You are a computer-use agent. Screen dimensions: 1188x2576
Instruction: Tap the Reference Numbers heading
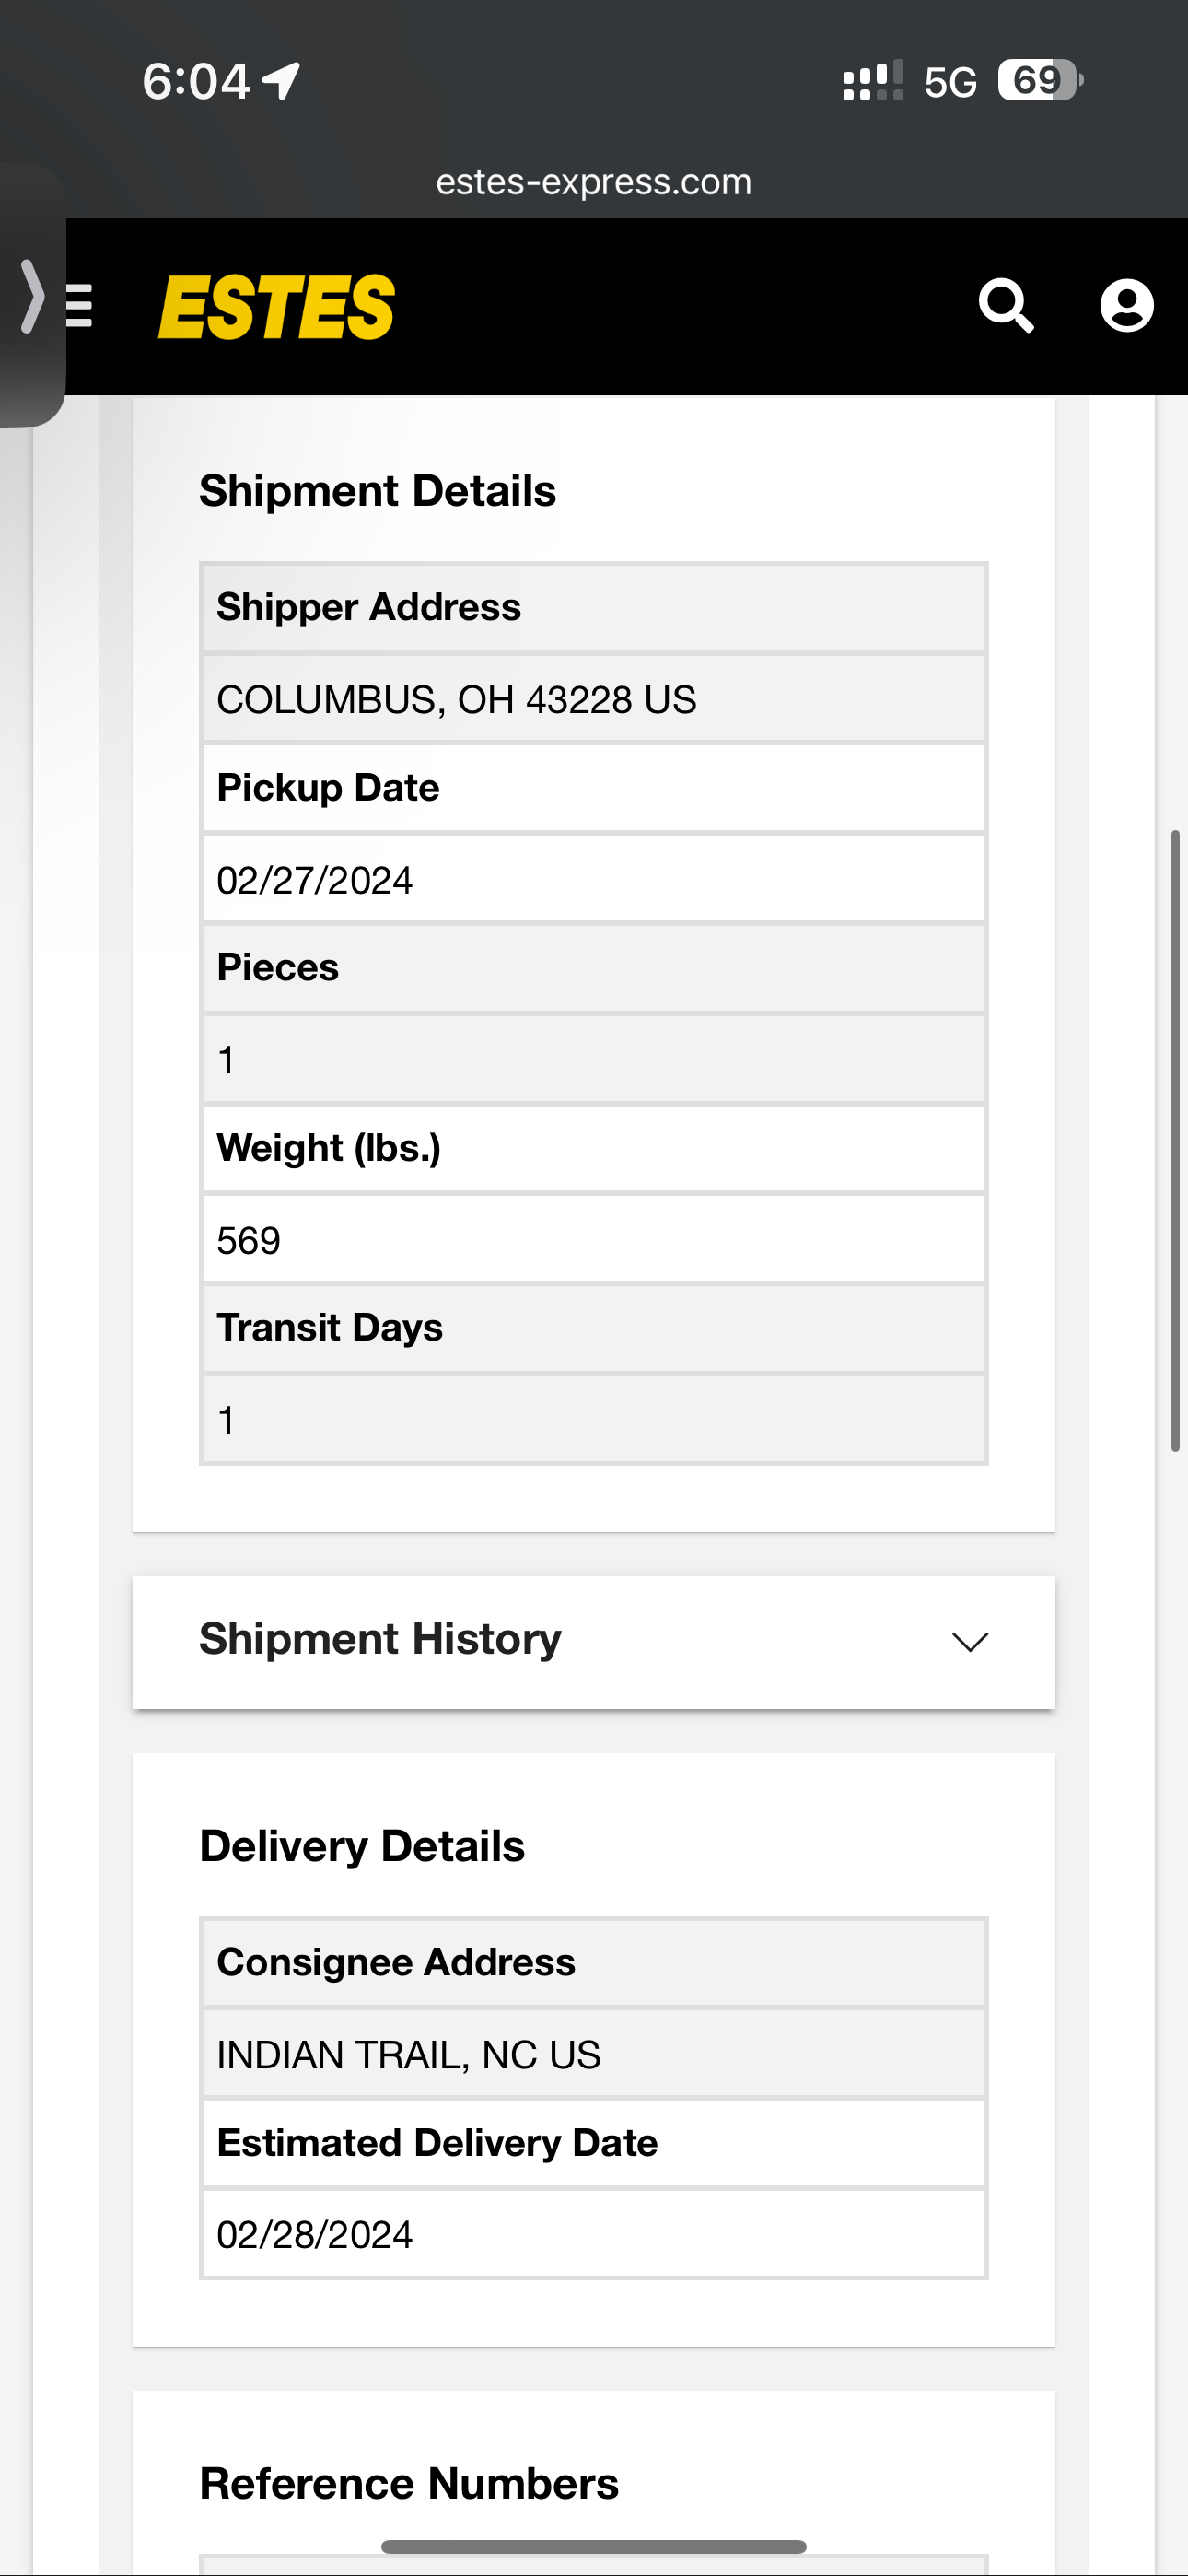coord(409,2484)
